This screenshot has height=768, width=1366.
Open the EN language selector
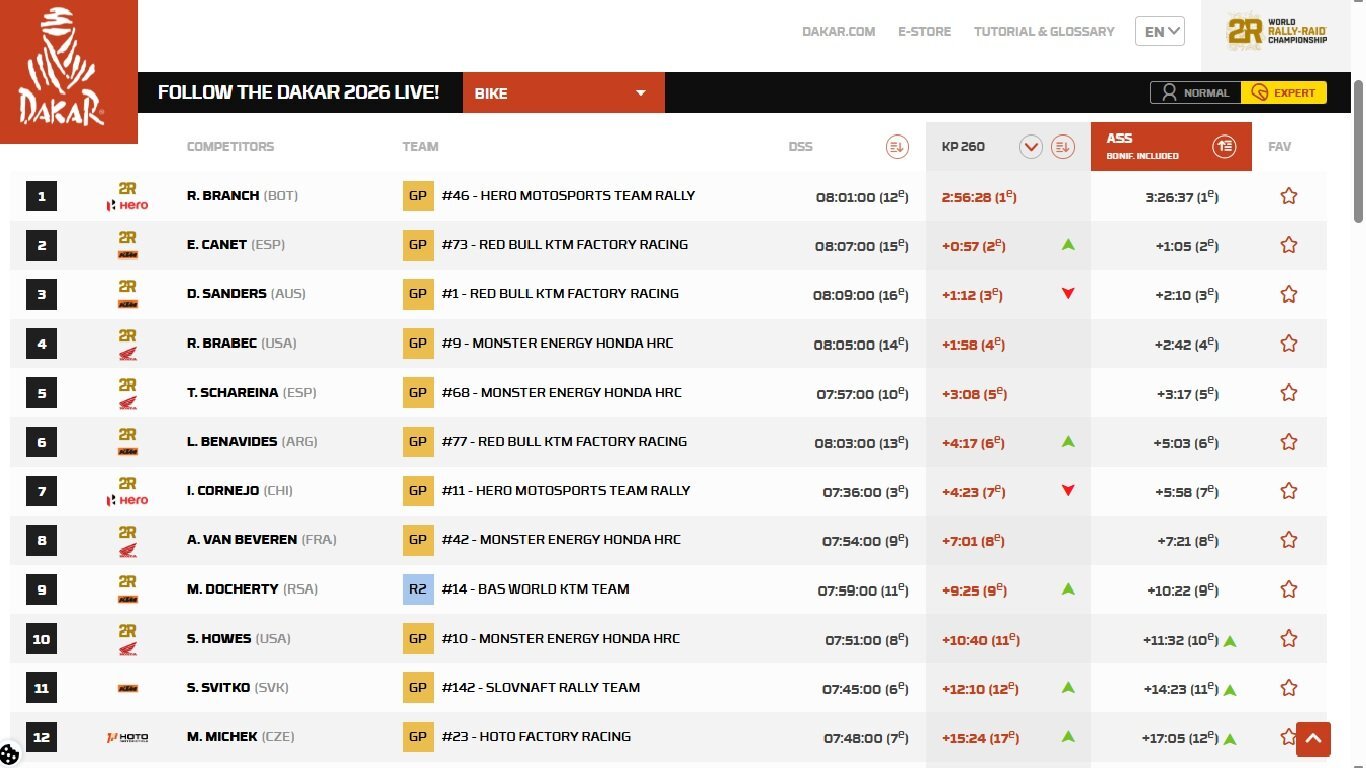[1160, 32]
